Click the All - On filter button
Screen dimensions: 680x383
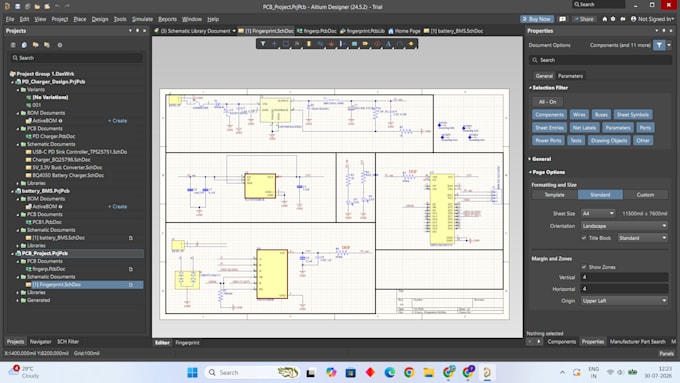[547, 102]
